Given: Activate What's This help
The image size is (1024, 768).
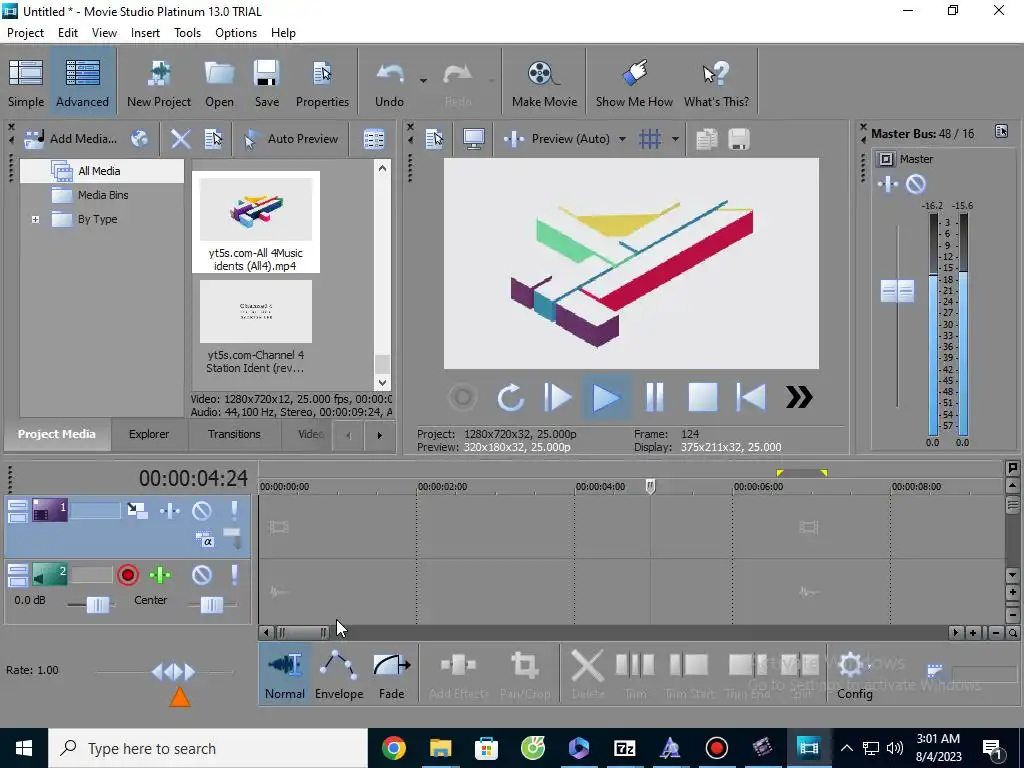Looking at the screenshot, I should [x=716, y=82].
